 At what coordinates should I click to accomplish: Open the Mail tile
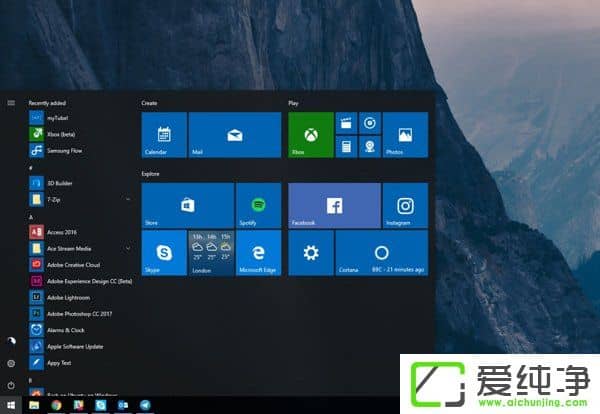[235, 135]
